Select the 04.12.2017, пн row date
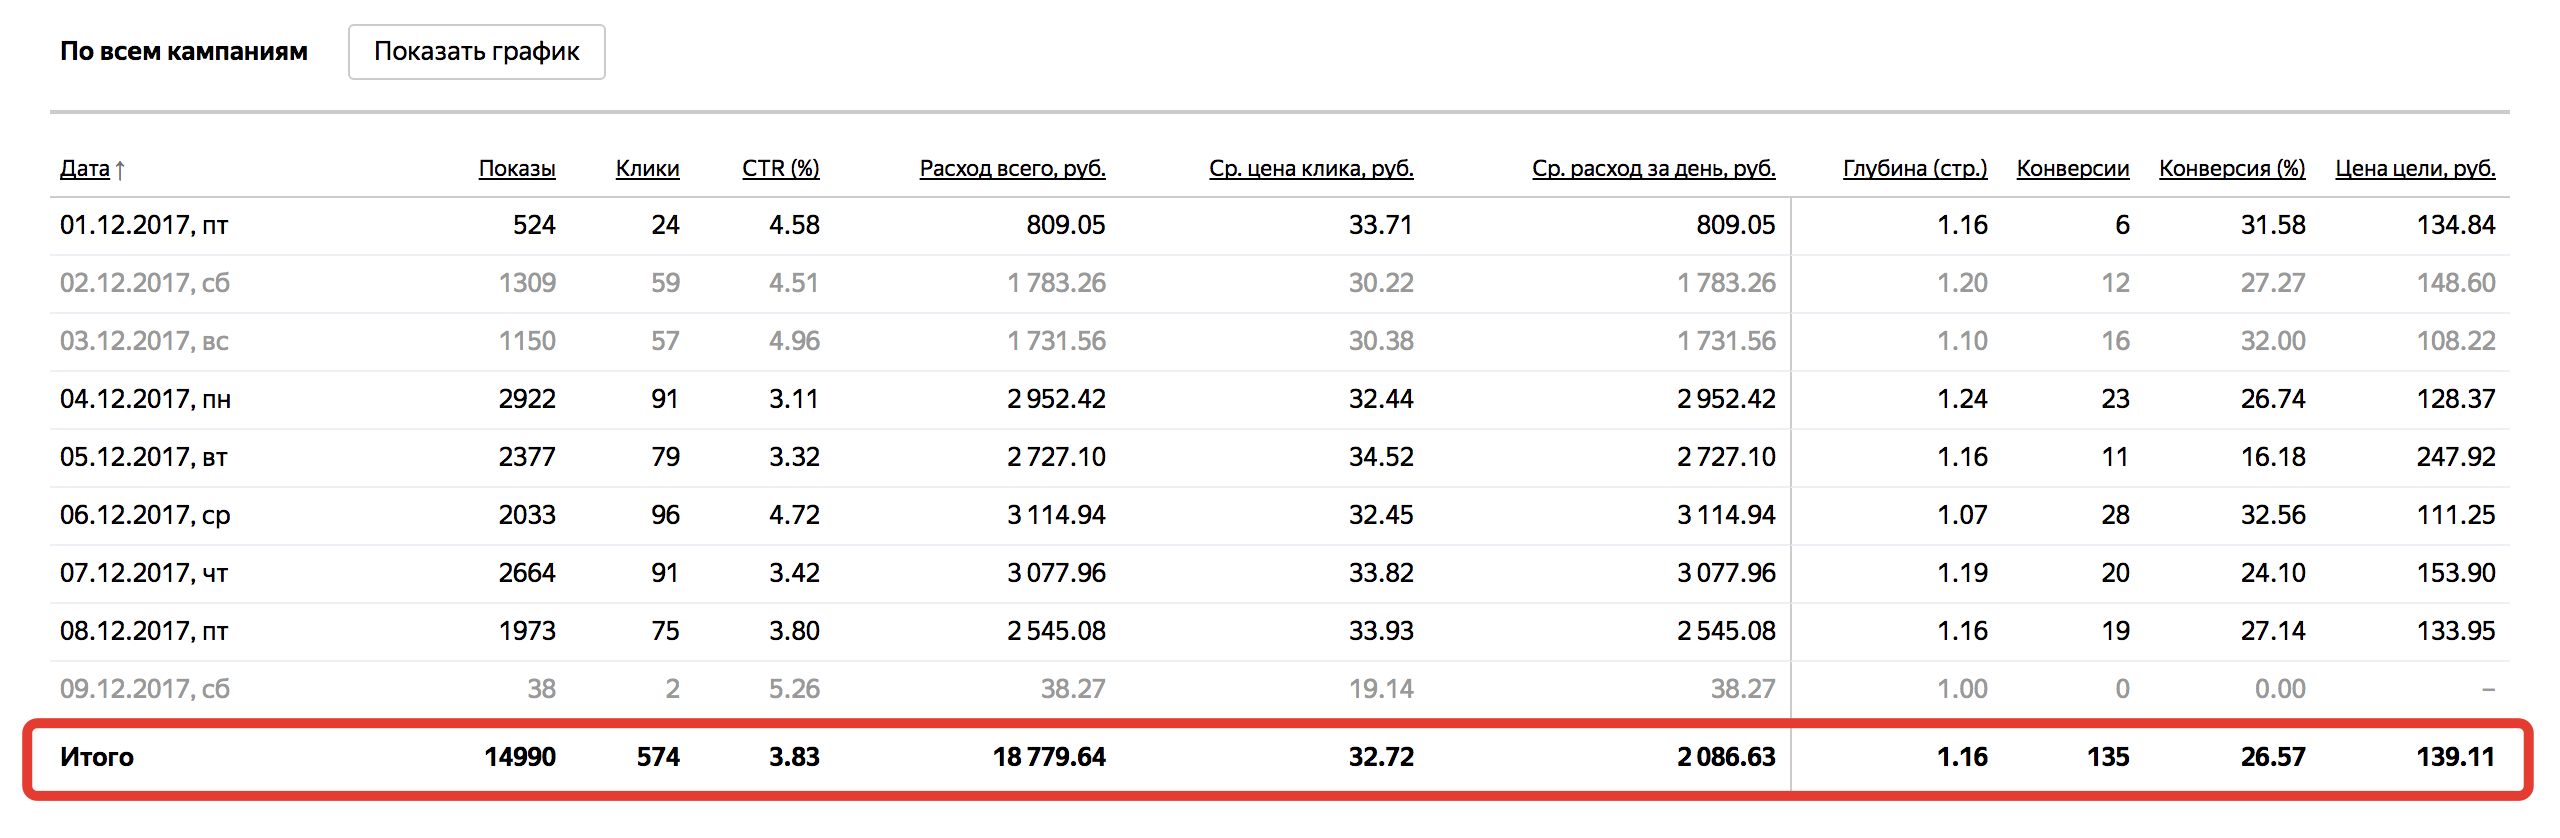 [145, 399]
